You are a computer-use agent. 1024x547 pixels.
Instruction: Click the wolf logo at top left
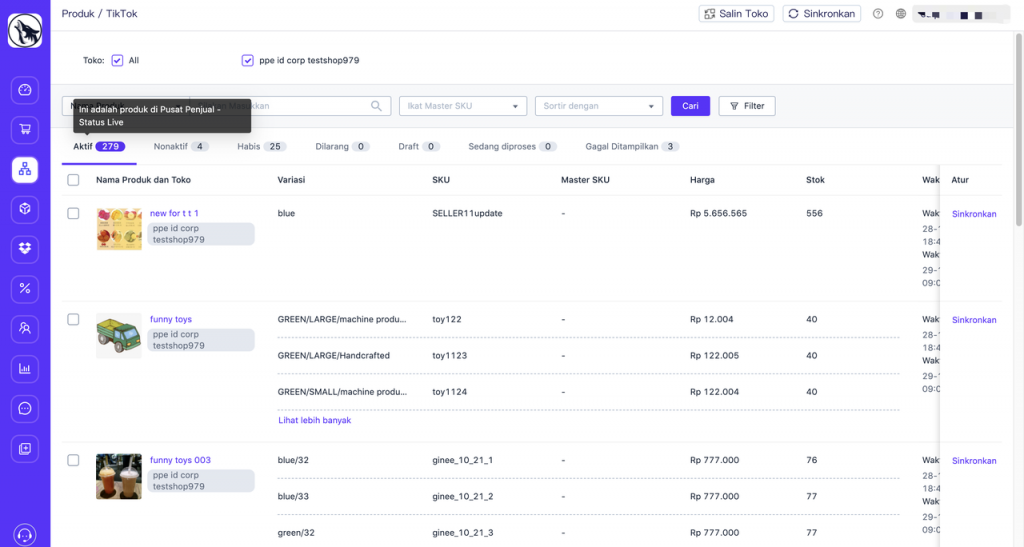25,31
